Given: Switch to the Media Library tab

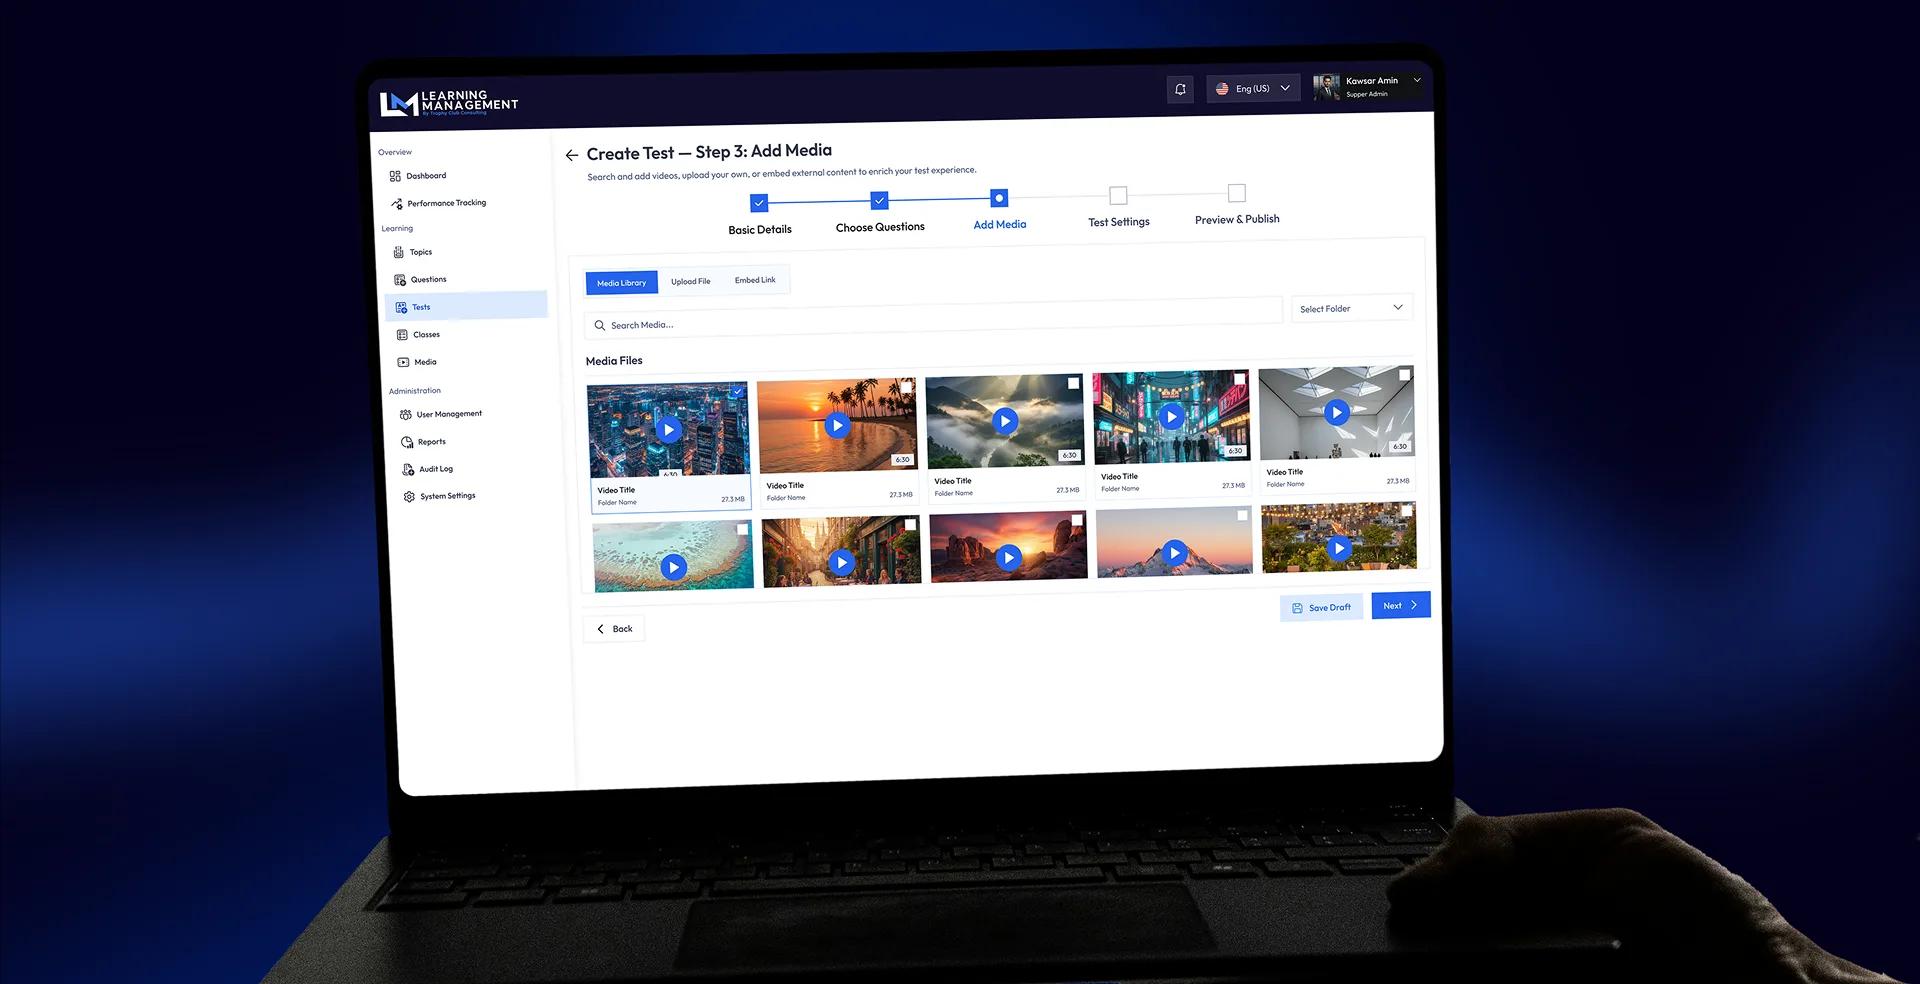Looking at the screenshot, I should 621,283.
